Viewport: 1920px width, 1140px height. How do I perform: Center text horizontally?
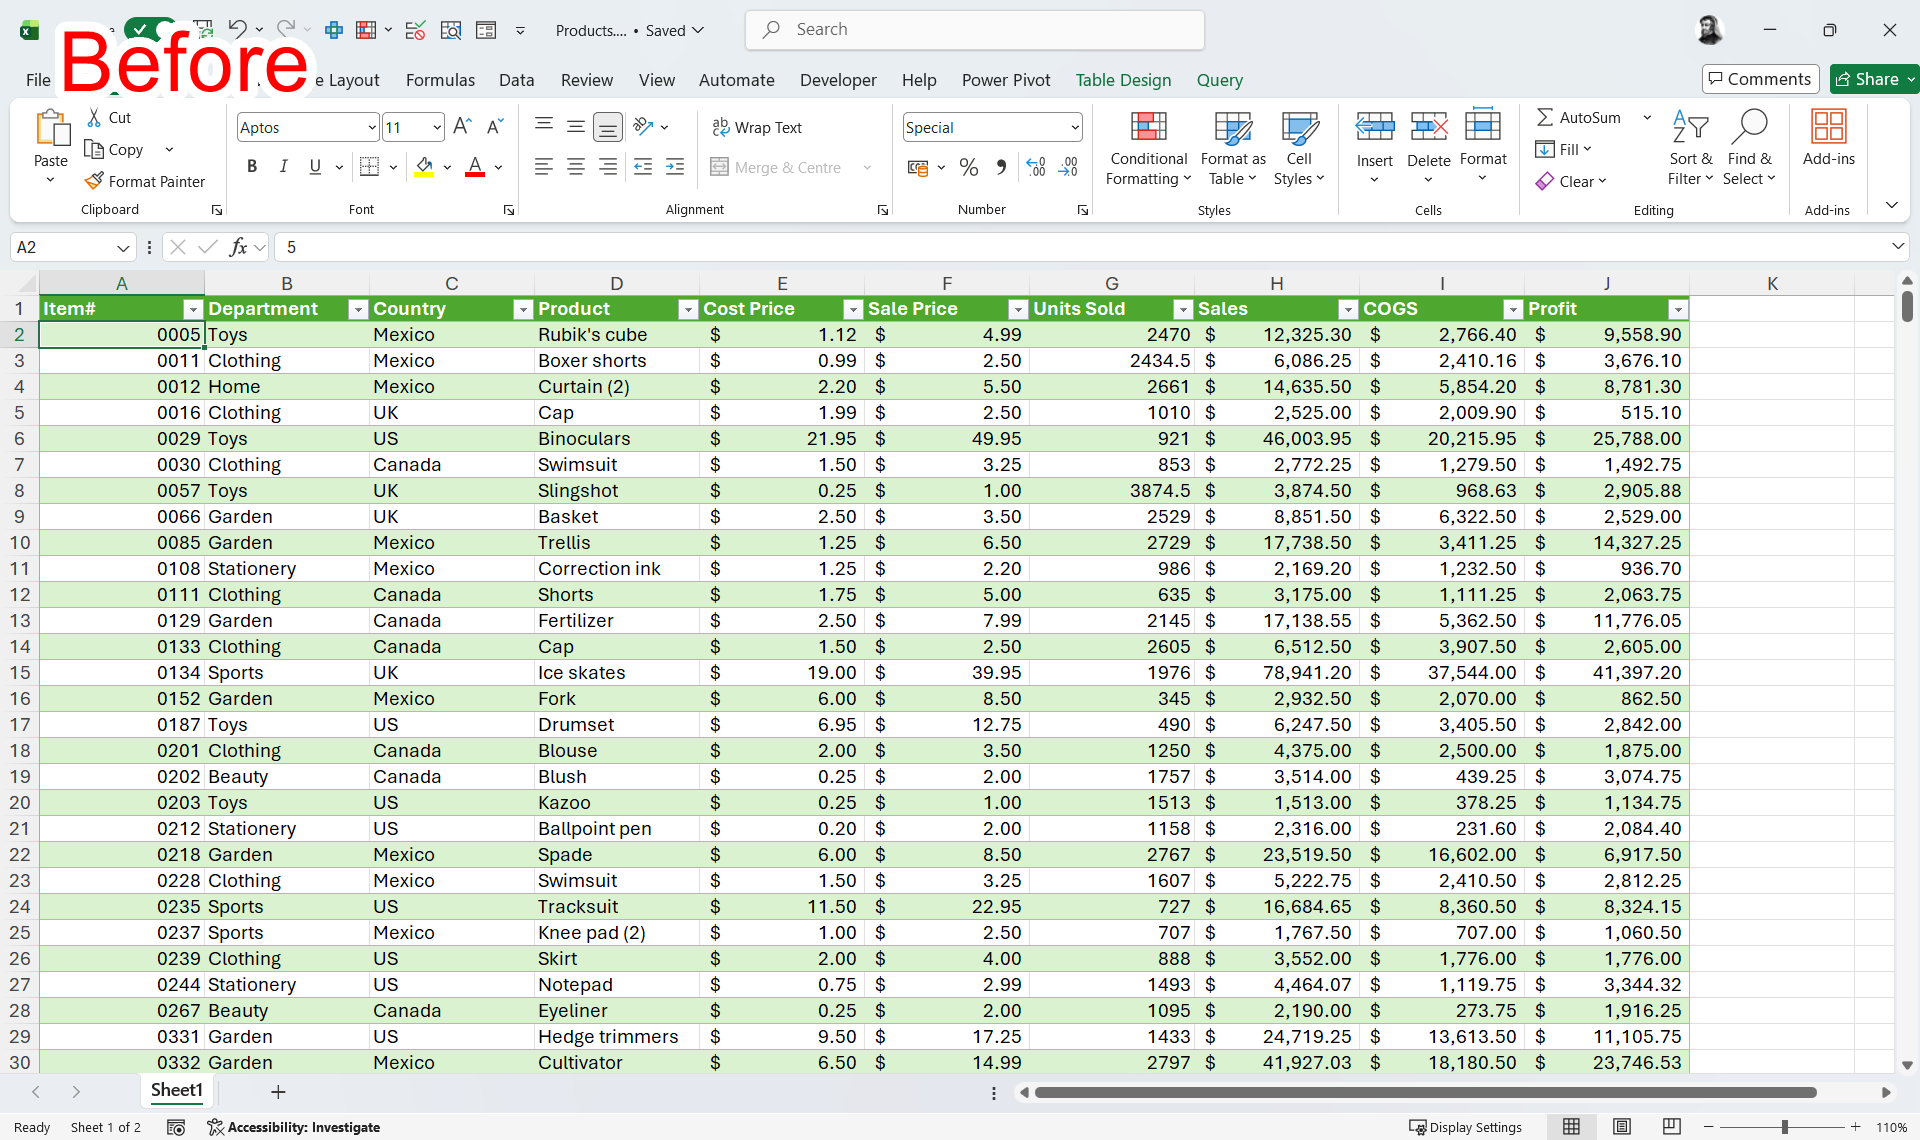[576, 167]
